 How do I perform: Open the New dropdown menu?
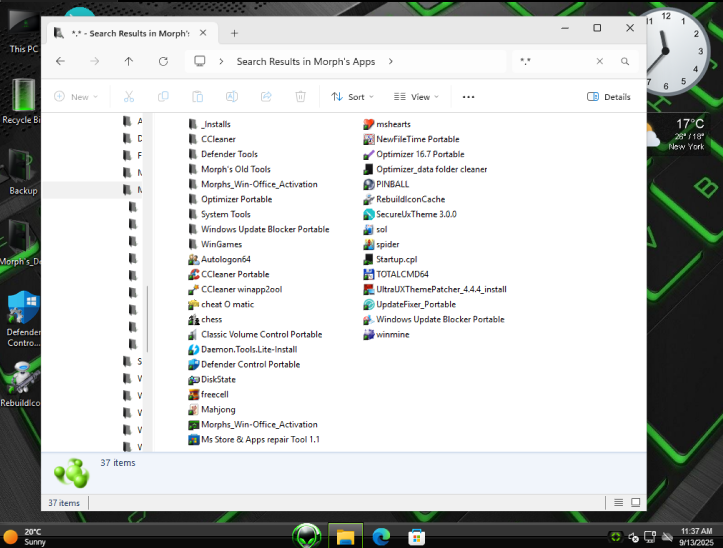pyautogui.click(x=76, y=97)
